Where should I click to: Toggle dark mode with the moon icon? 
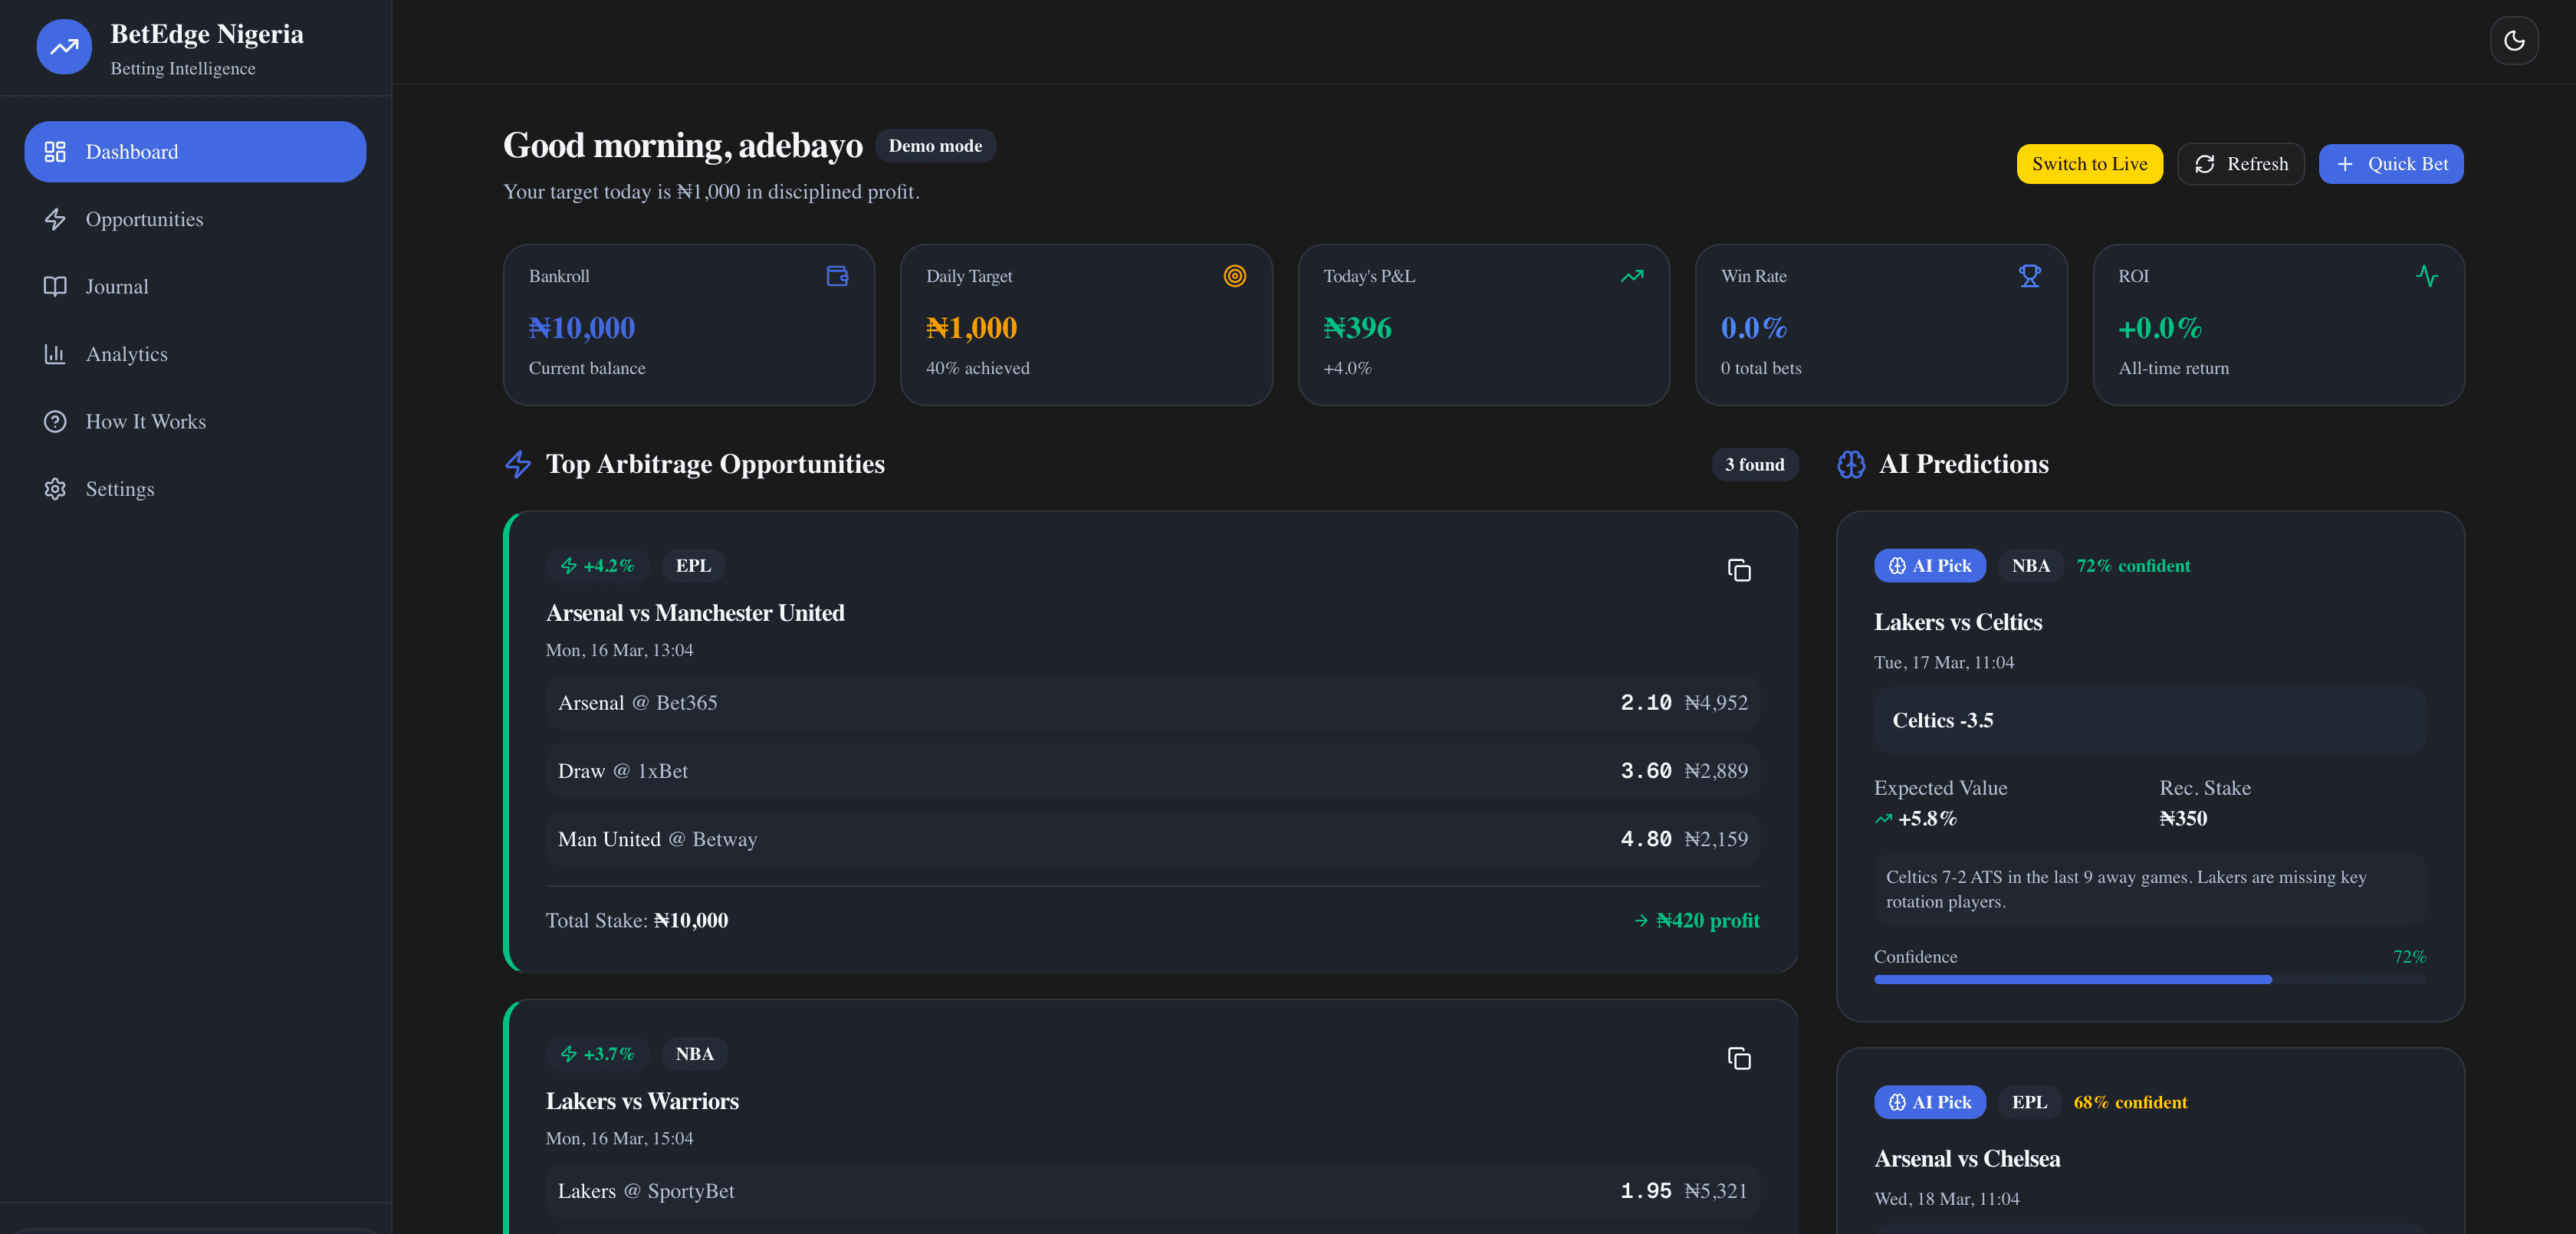[x=2514, y=41]
